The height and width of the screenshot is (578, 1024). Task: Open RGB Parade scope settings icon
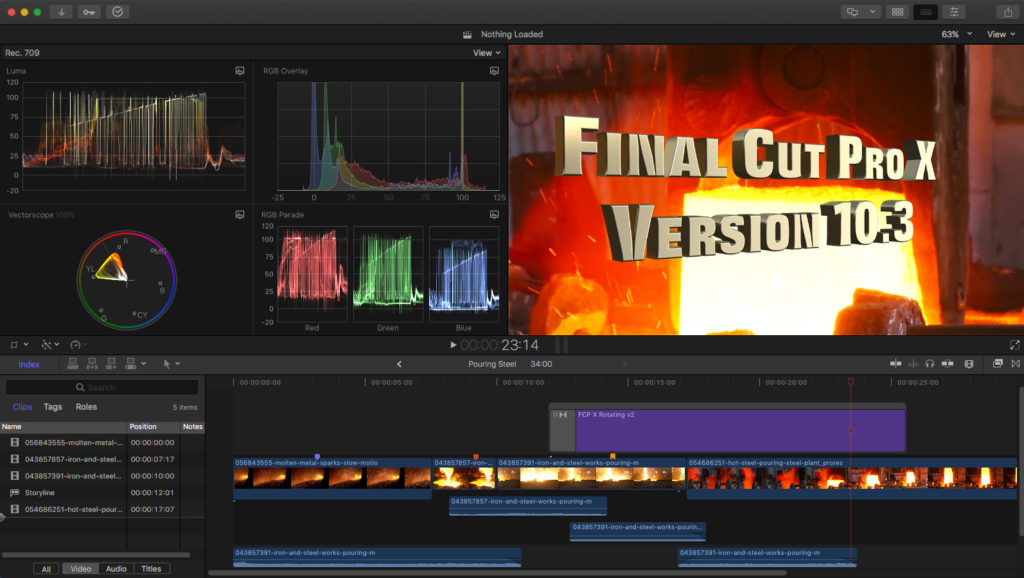(x=494, y=214)
